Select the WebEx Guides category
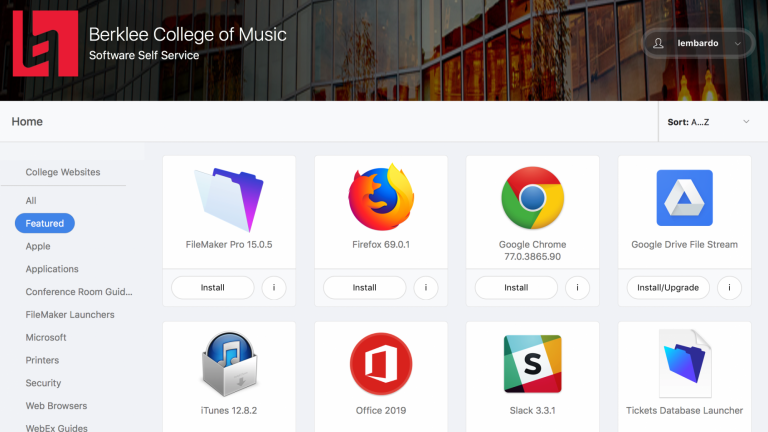Image resolution: width=768 pixels, height=432 pixels. [x=56, y=427]
